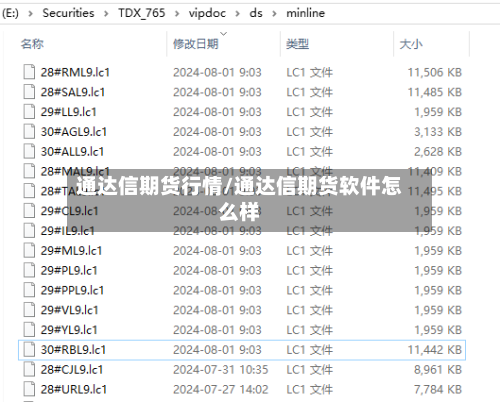Select the file name 29#VL9.lc1
This screenshot has height=402, width=500.
coord(70,310)
